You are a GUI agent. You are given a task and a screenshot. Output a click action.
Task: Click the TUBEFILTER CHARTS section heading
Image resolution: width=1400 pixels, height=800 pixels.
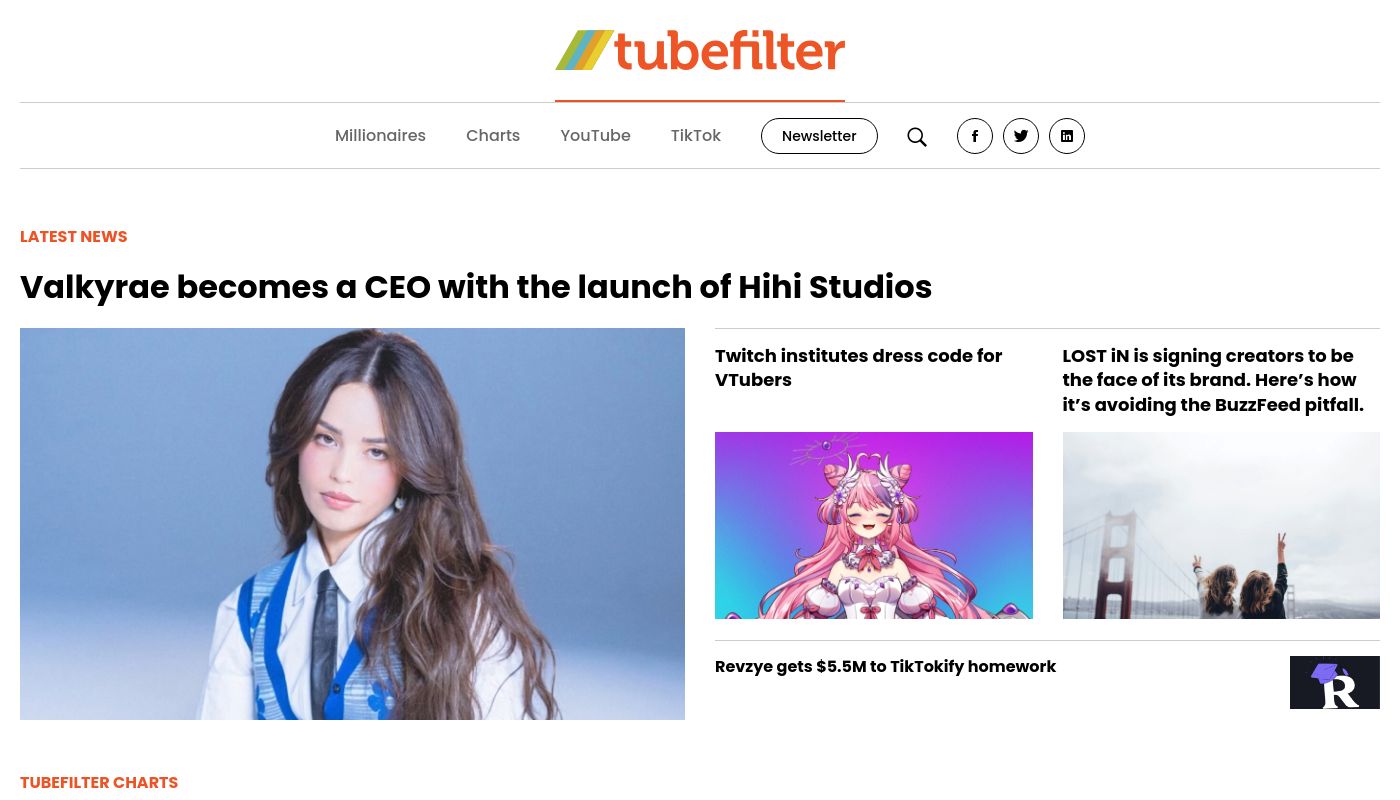click(x=99, y=783)
